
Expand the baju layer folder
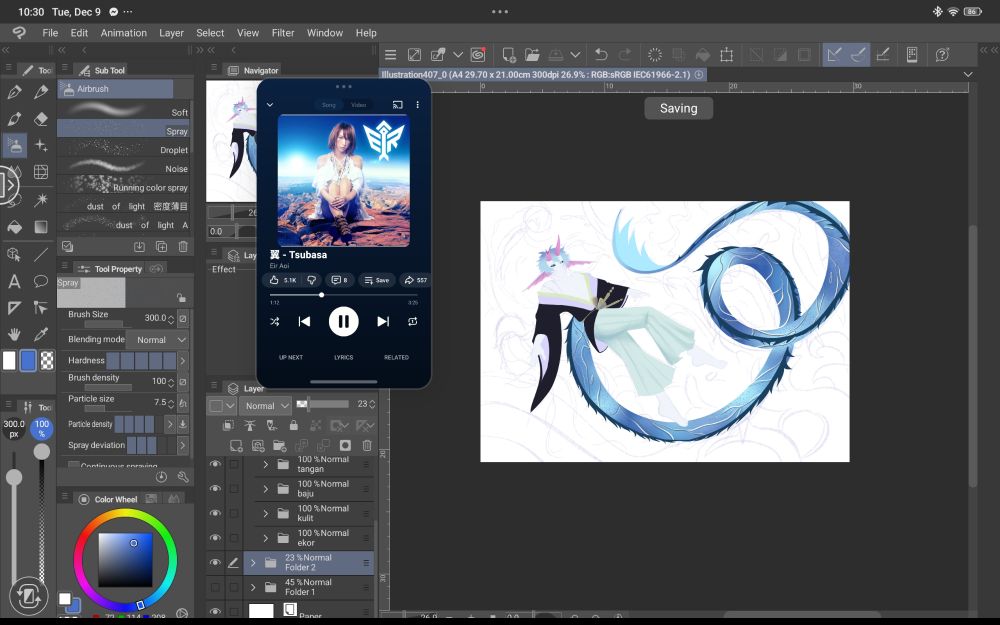coord(266,489)
